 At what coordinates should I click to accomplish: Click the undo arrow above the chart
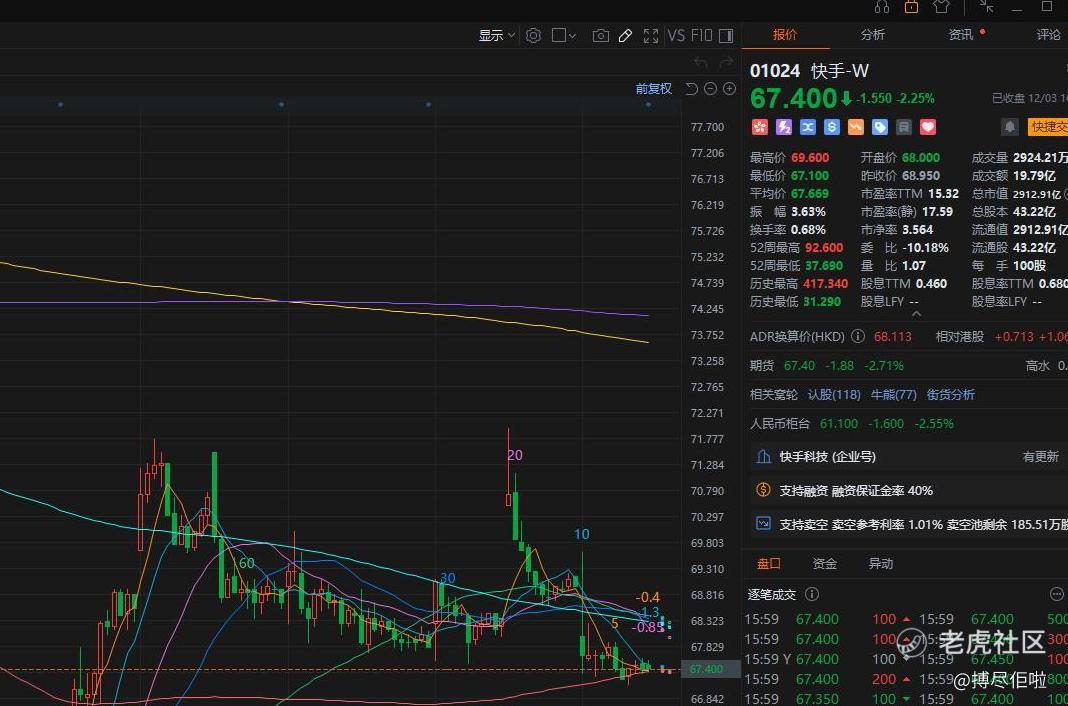(x=701, y=63)
